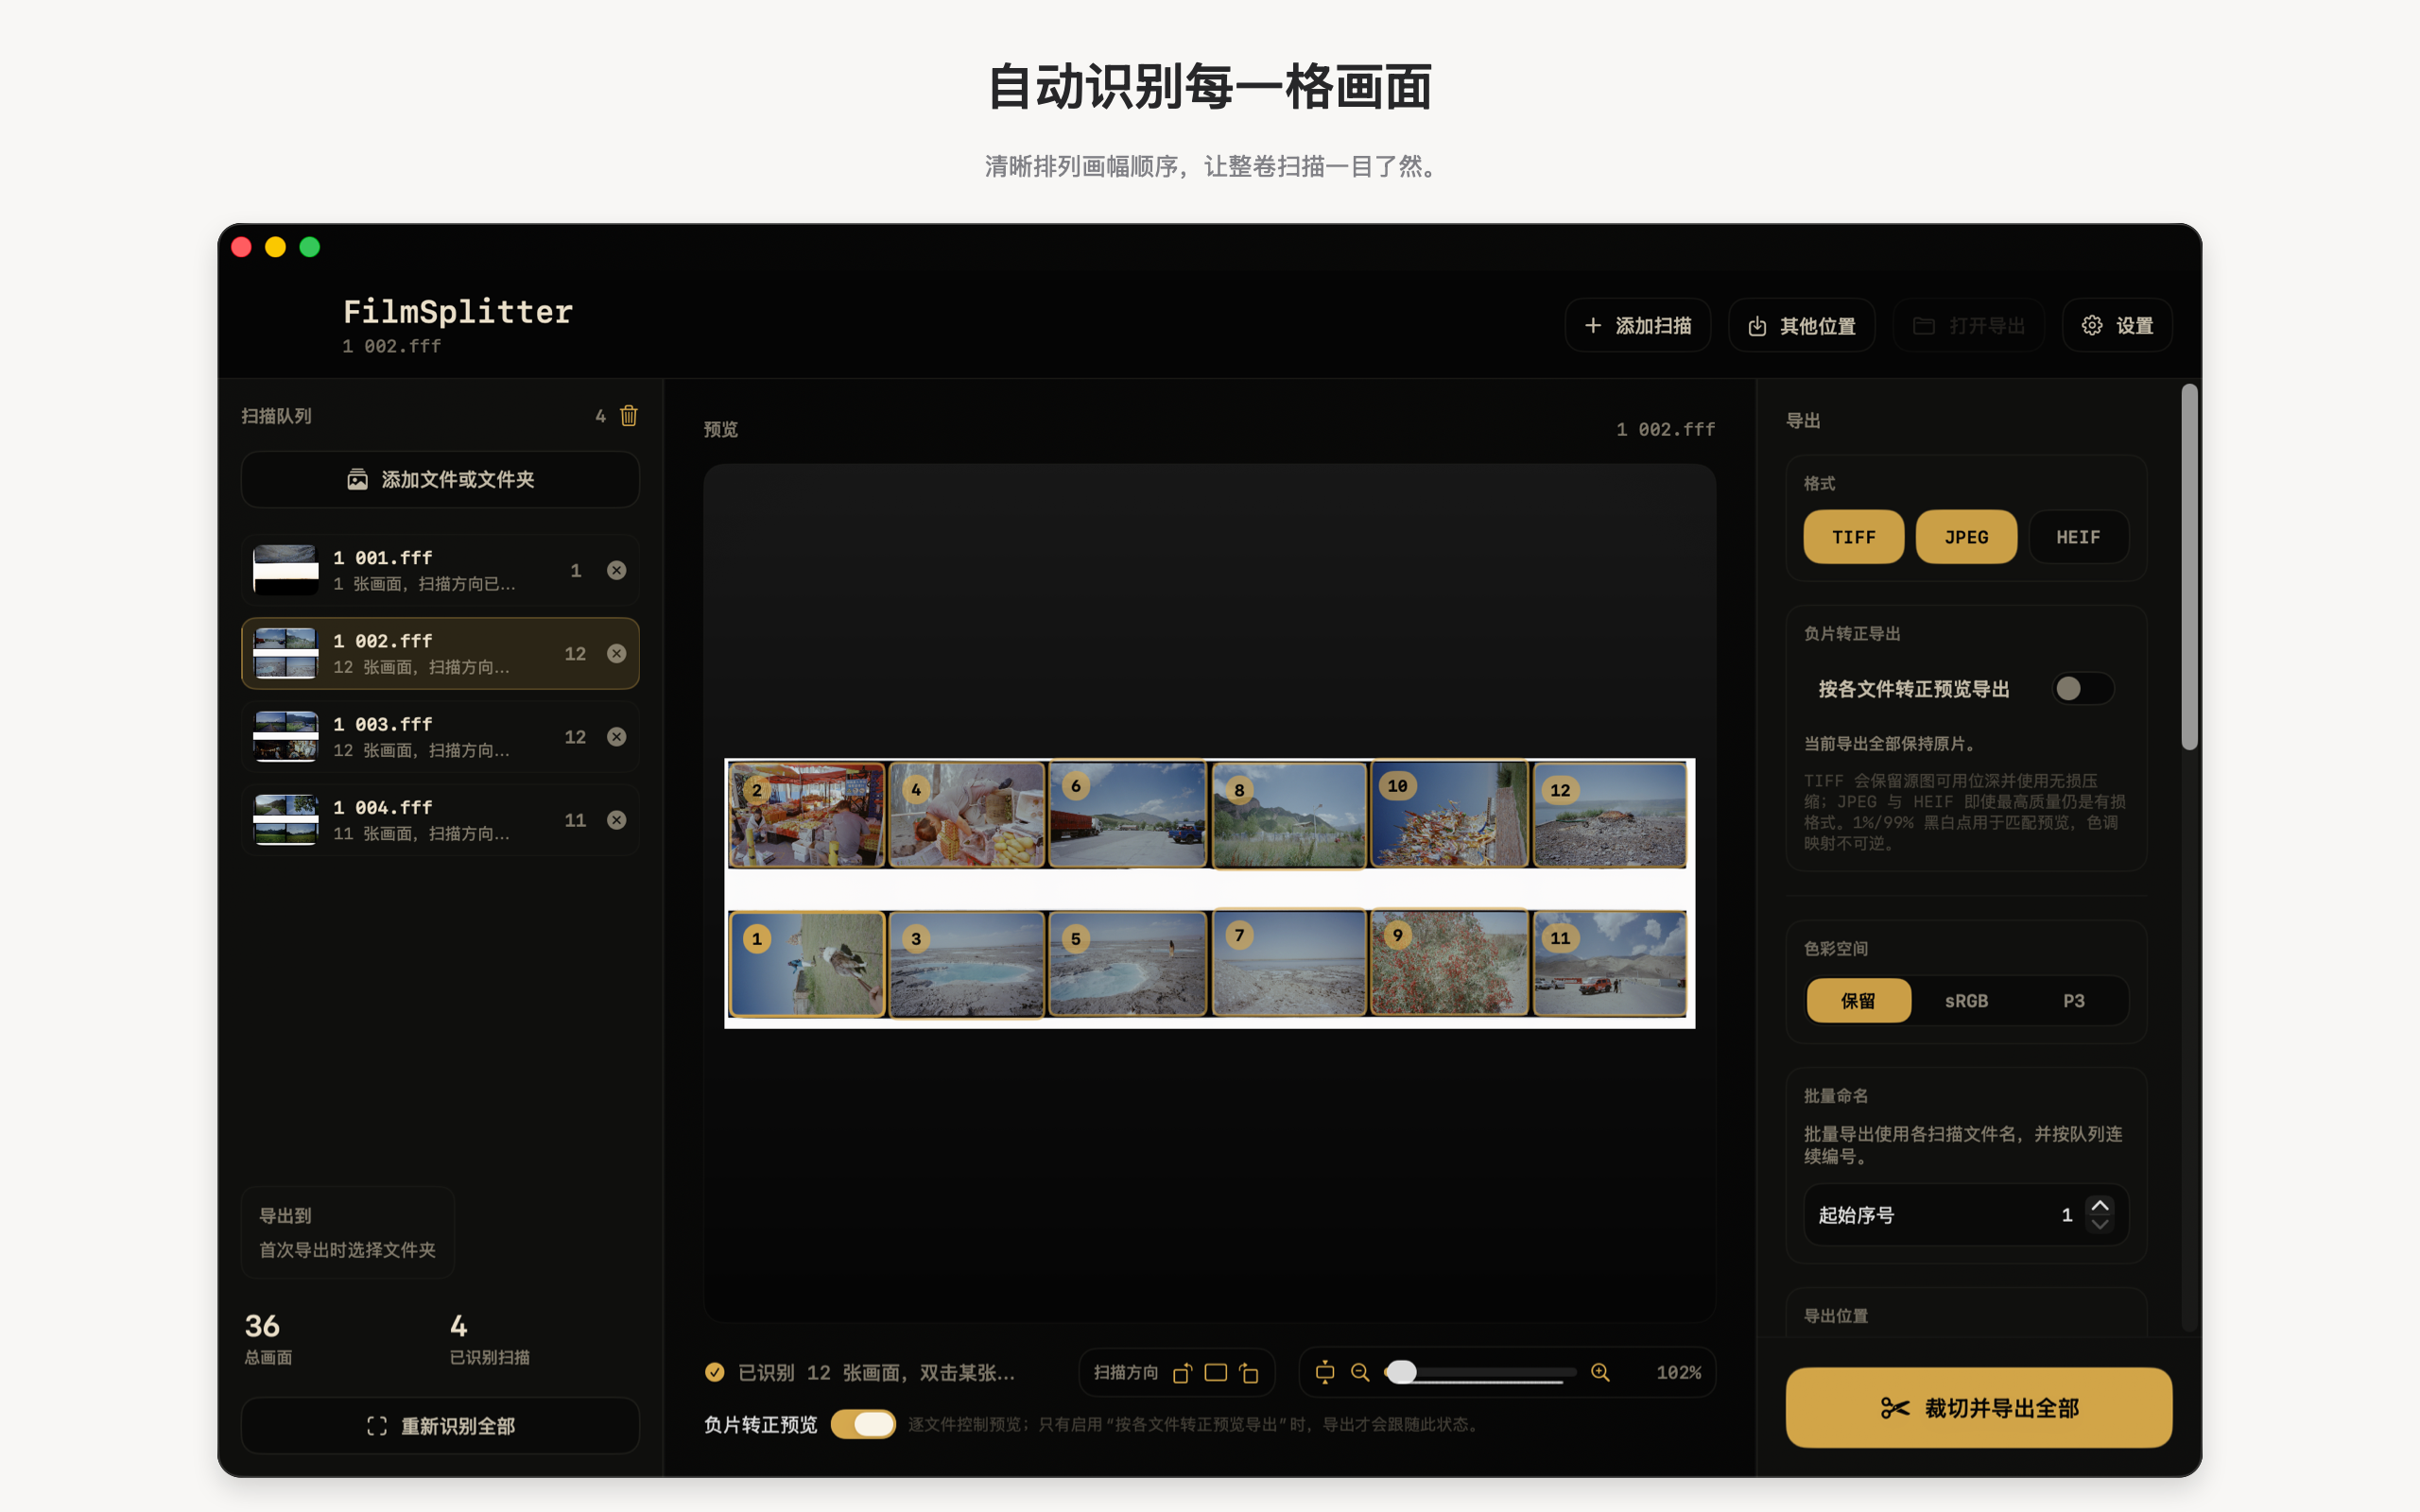
Task: Click the 导出到 destination folder box
Action: click(348, 1233)
